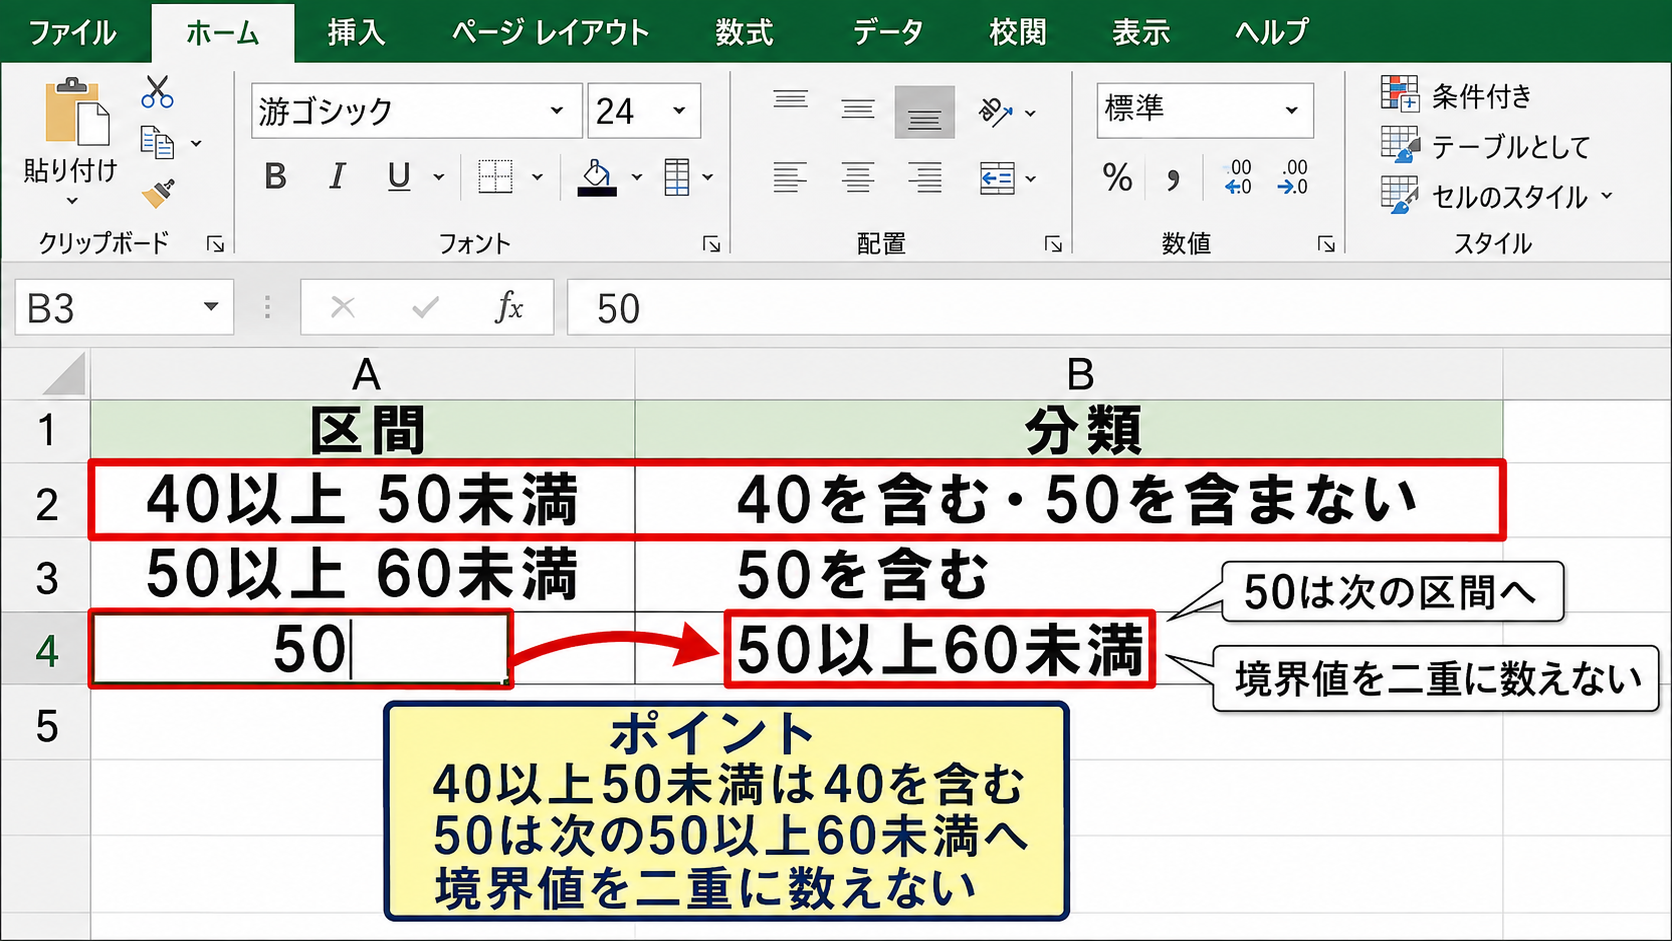Expand the paste options arrow
The width and height of the screenshot is (1672, 941).
71,201
